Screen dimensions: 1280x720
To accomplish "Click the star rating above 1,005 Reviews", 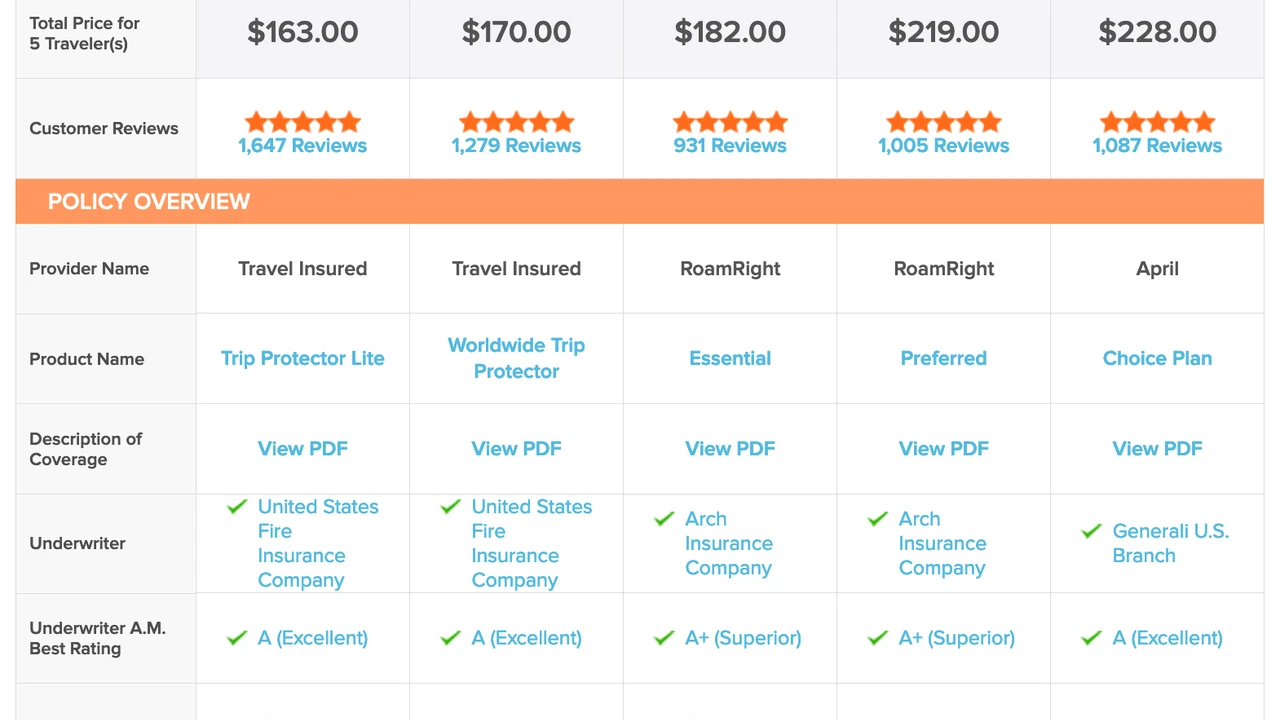I will coord(943,122).
